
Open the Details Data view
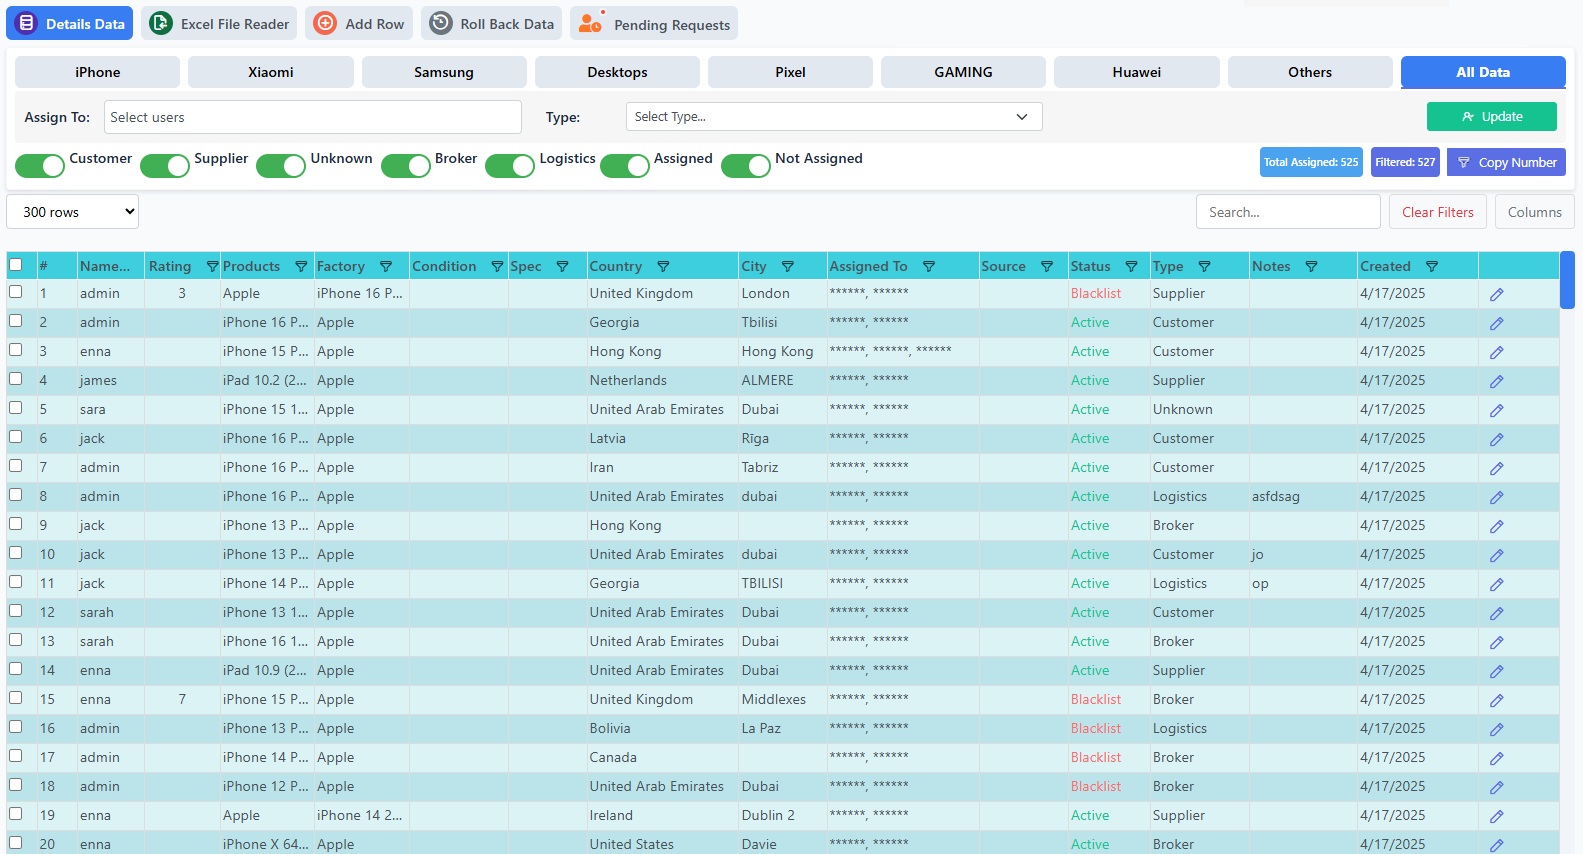coord(69,24)
